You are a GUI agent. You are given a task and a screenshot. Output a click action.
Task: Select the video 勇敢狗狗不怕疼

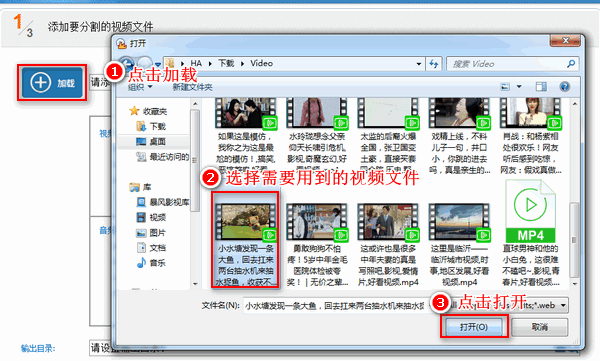317,245
